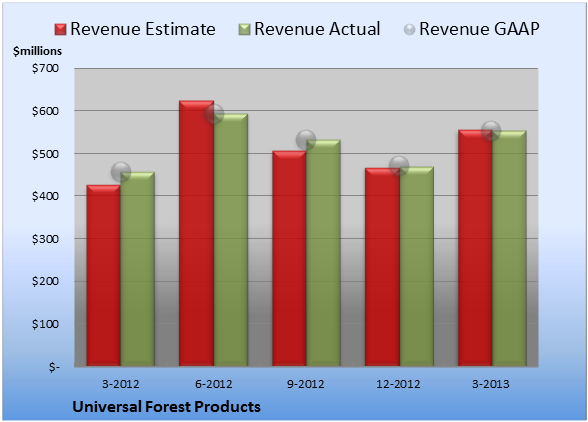588x422 pixels.
Task: Click the $700 axis value
Action: (x=45, y=68)
